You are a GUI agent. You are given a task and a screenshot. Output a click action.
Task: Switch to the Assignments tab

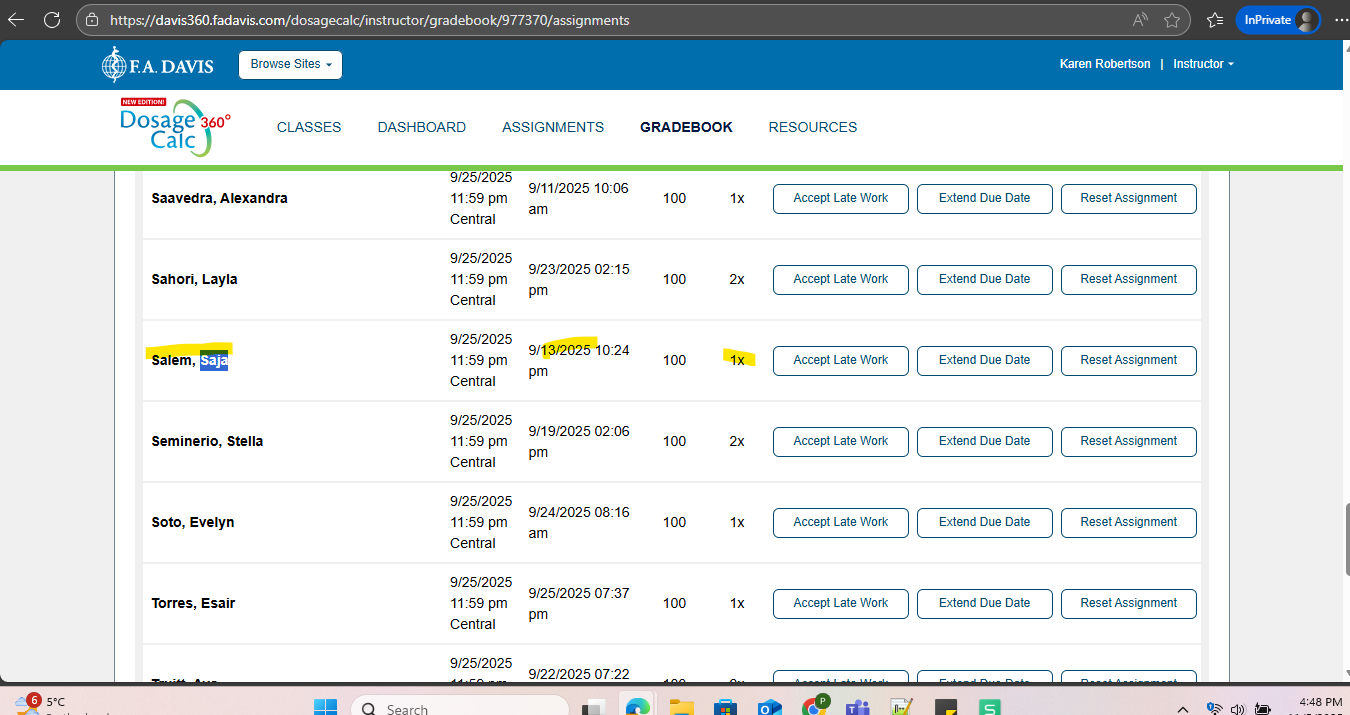pos(553,127)
